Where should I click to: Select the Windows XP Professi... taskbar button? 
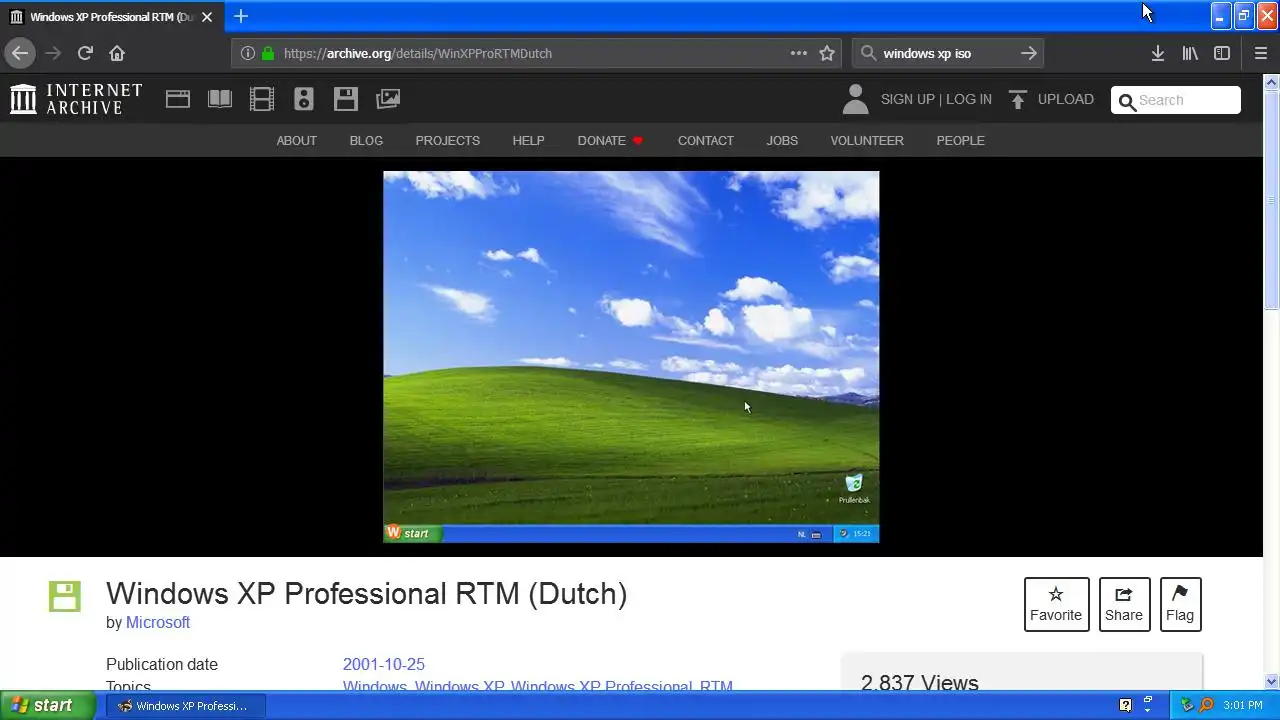(x=186, y=706)
